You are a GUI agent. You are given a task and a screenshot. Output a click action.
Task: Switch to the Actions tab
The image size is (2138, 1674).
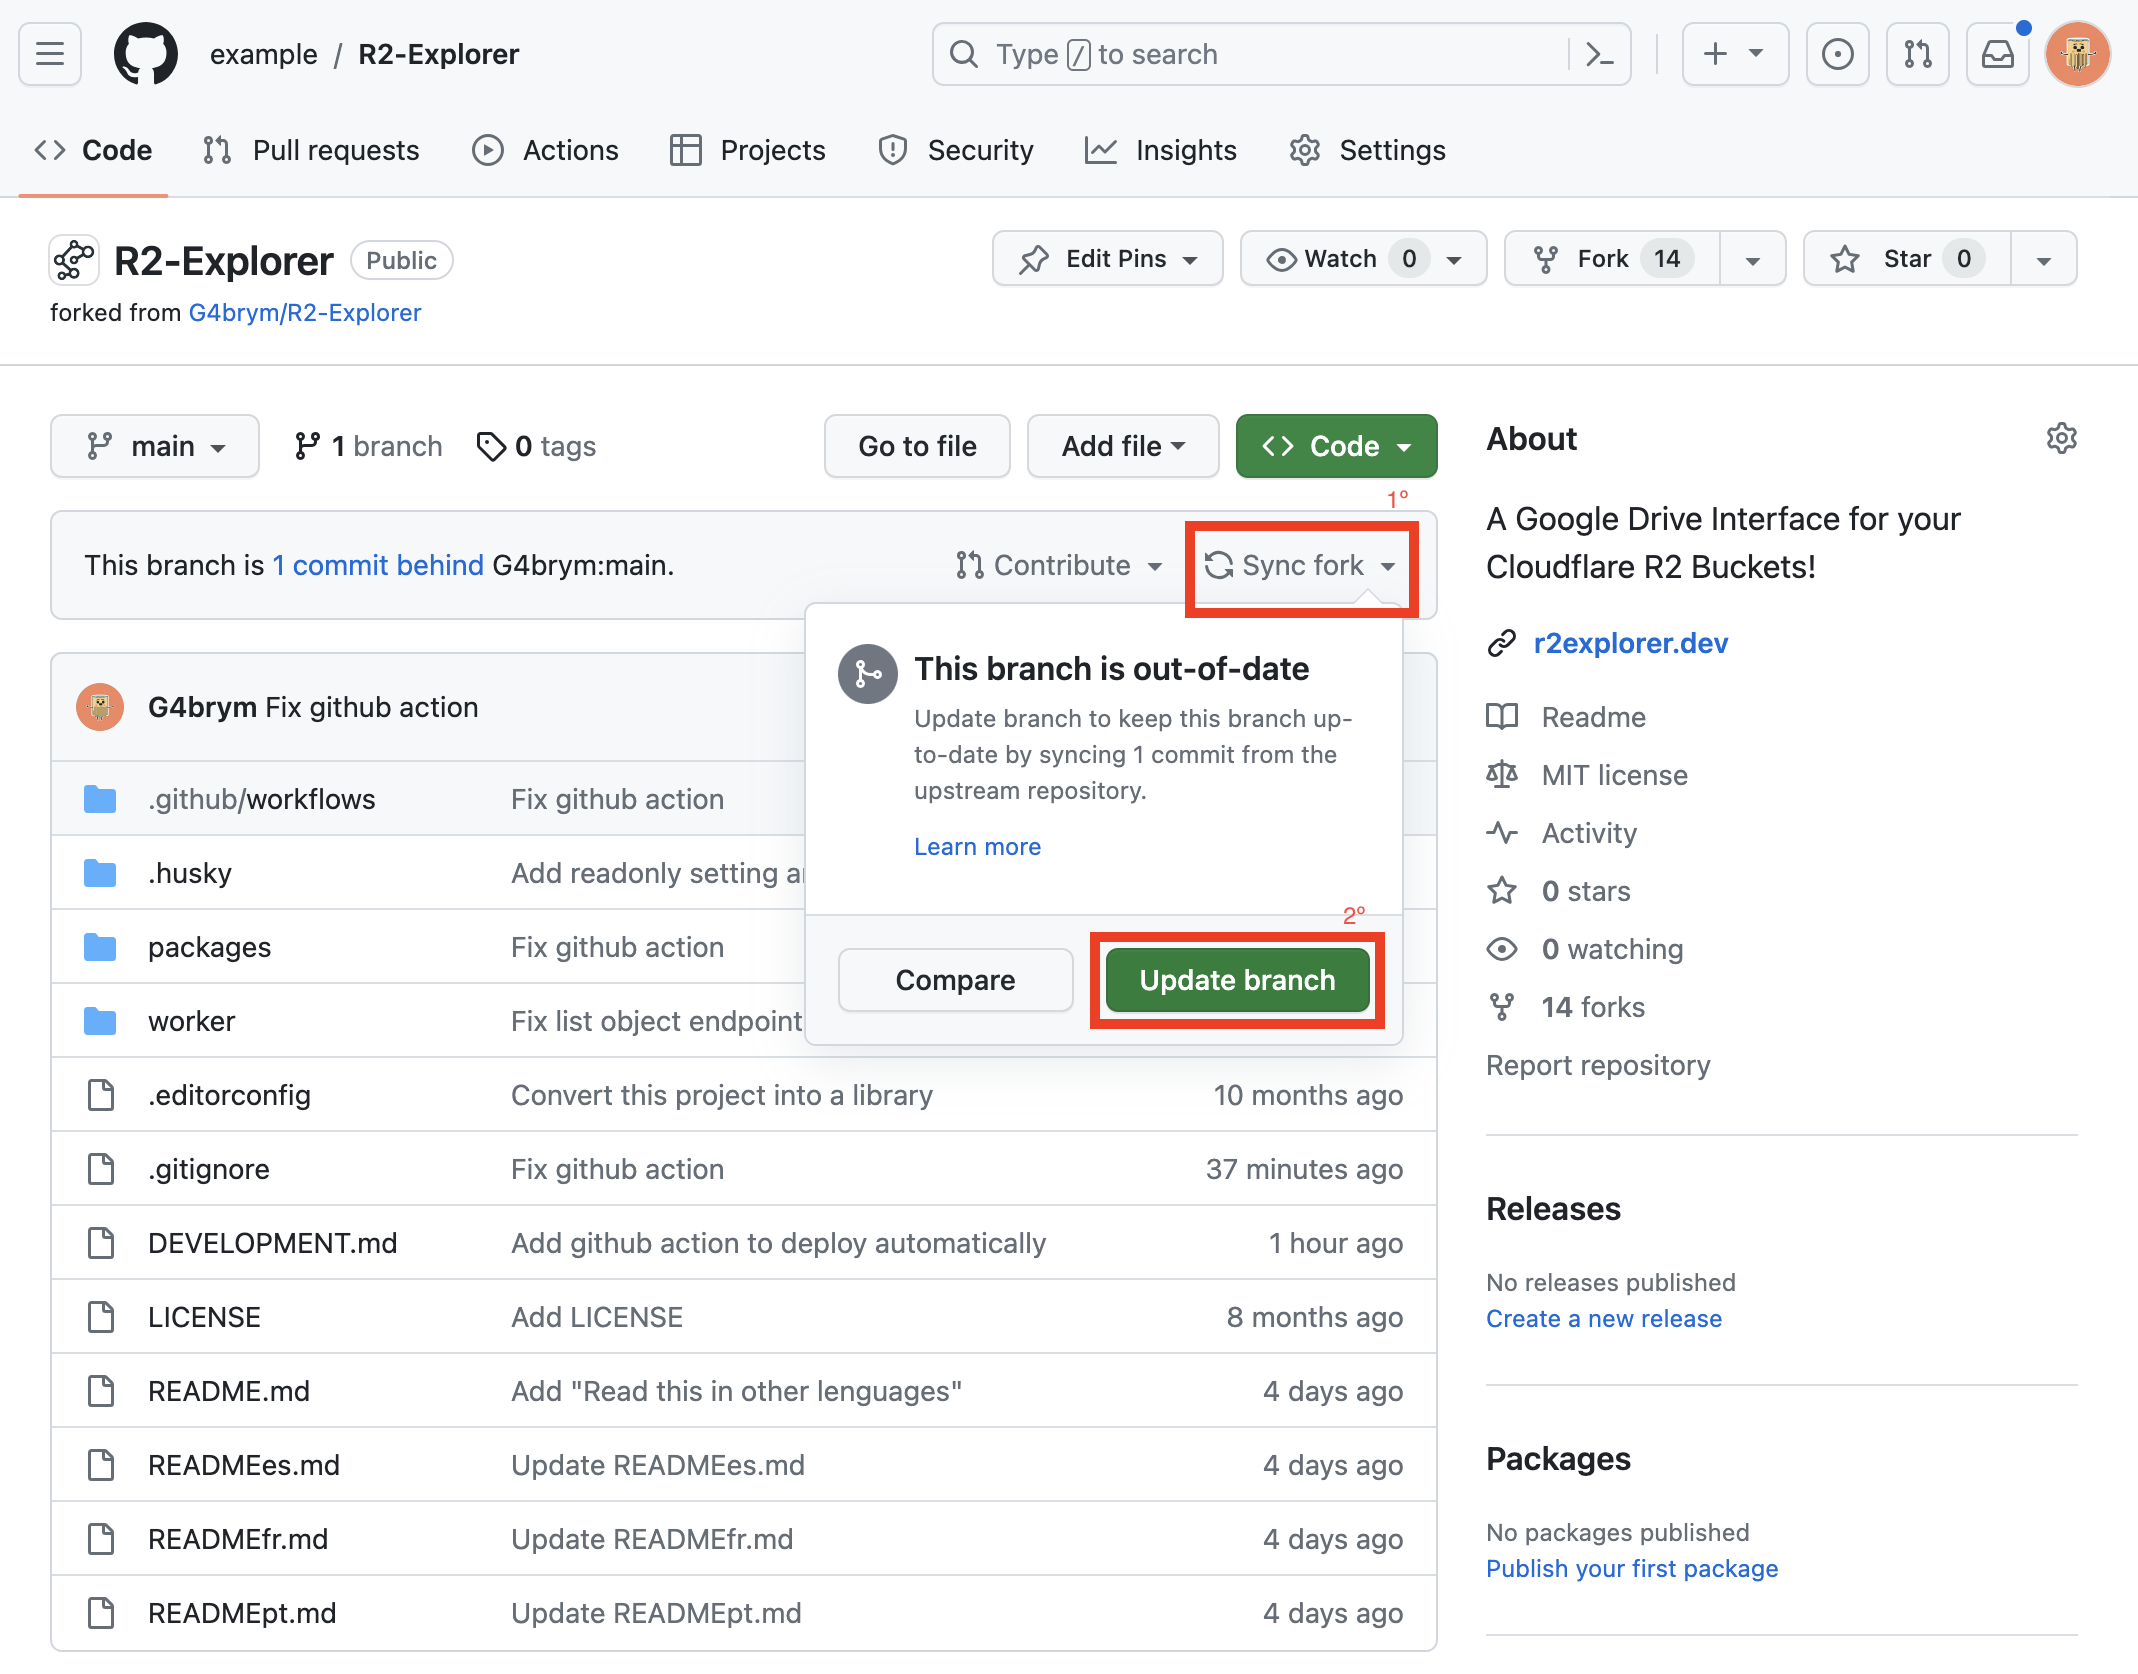545,150
